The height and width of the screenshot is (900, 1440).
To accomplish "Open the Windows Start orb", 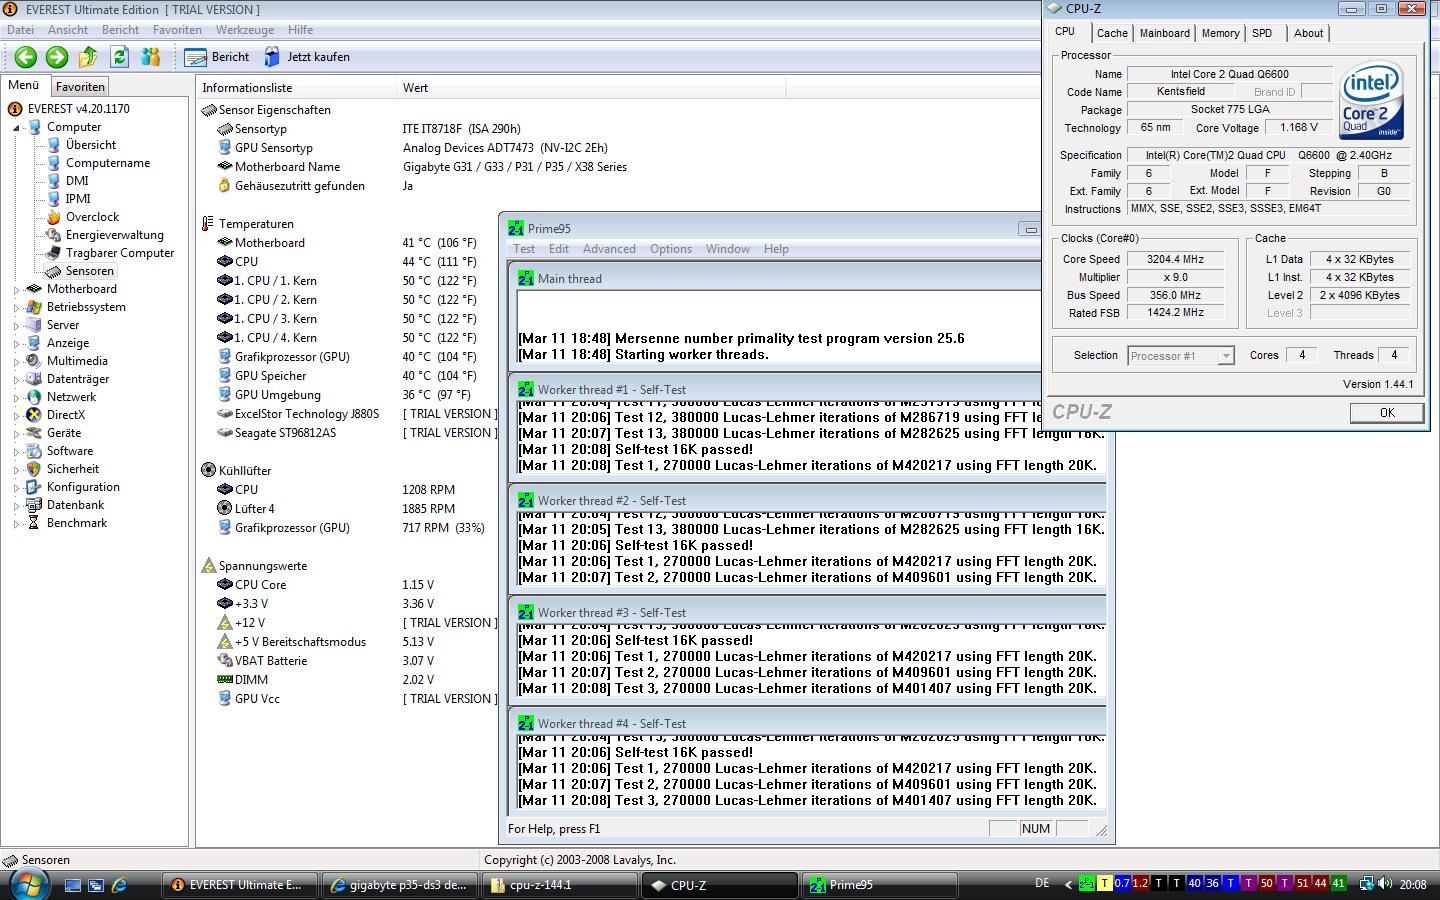I will pos(27,884).
